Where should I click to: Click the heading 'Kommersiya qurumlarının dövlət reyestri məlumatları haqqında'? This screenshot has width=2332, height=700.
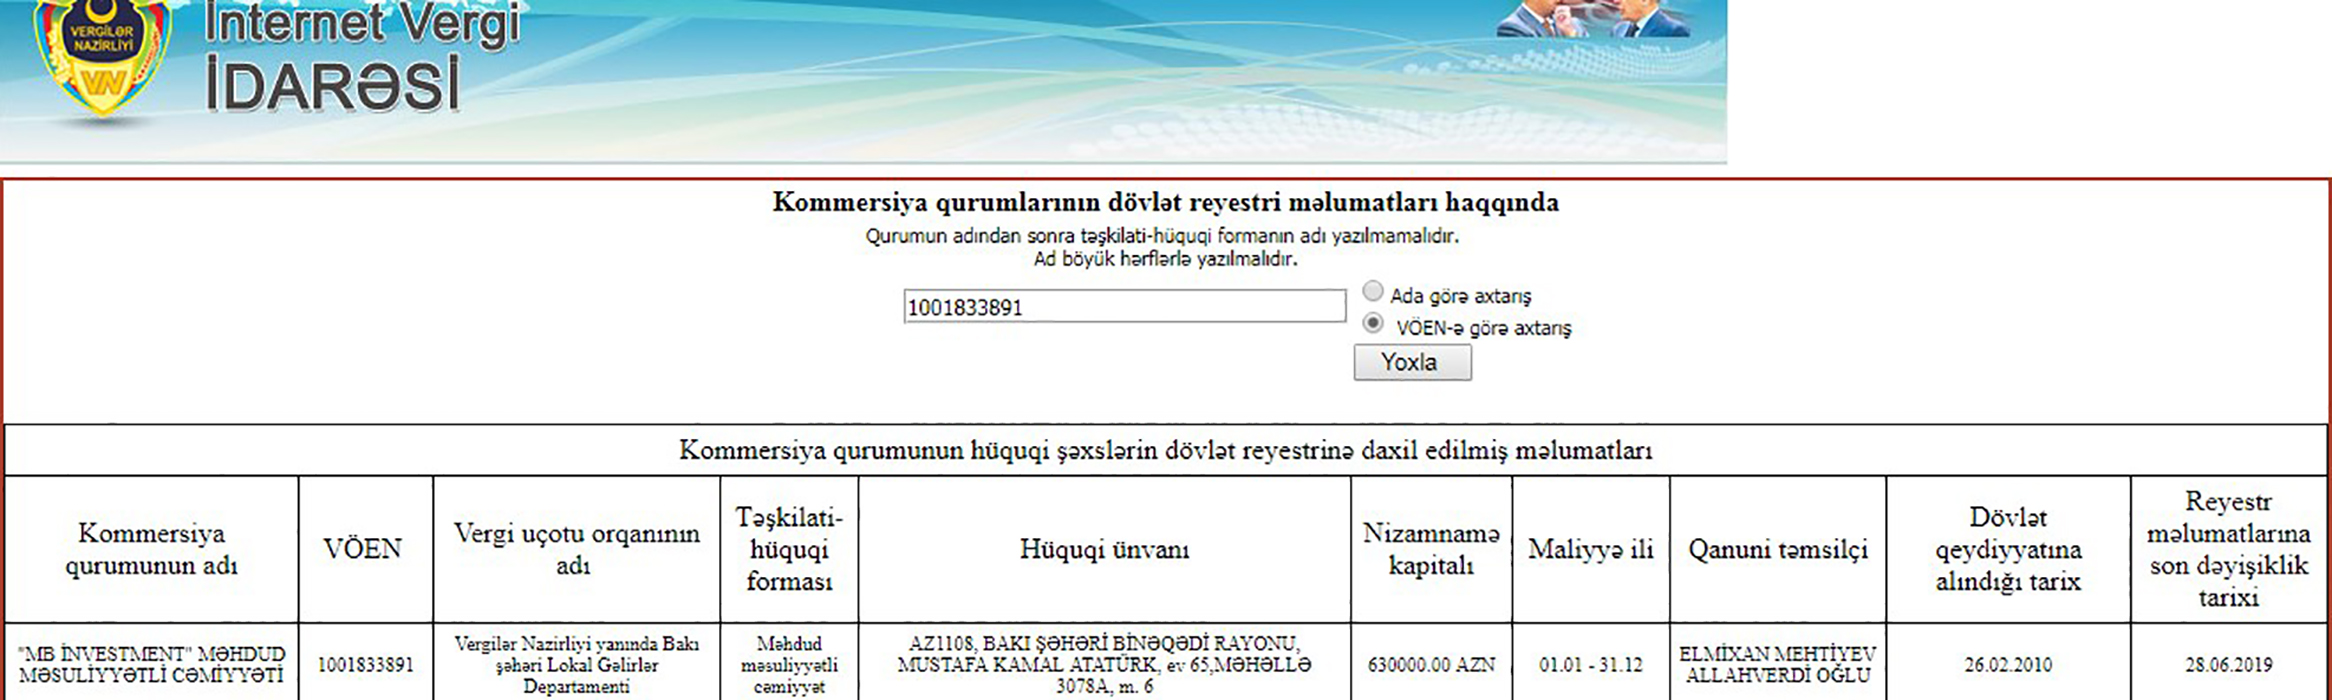pyautogui.click(x=1165, y=202)
